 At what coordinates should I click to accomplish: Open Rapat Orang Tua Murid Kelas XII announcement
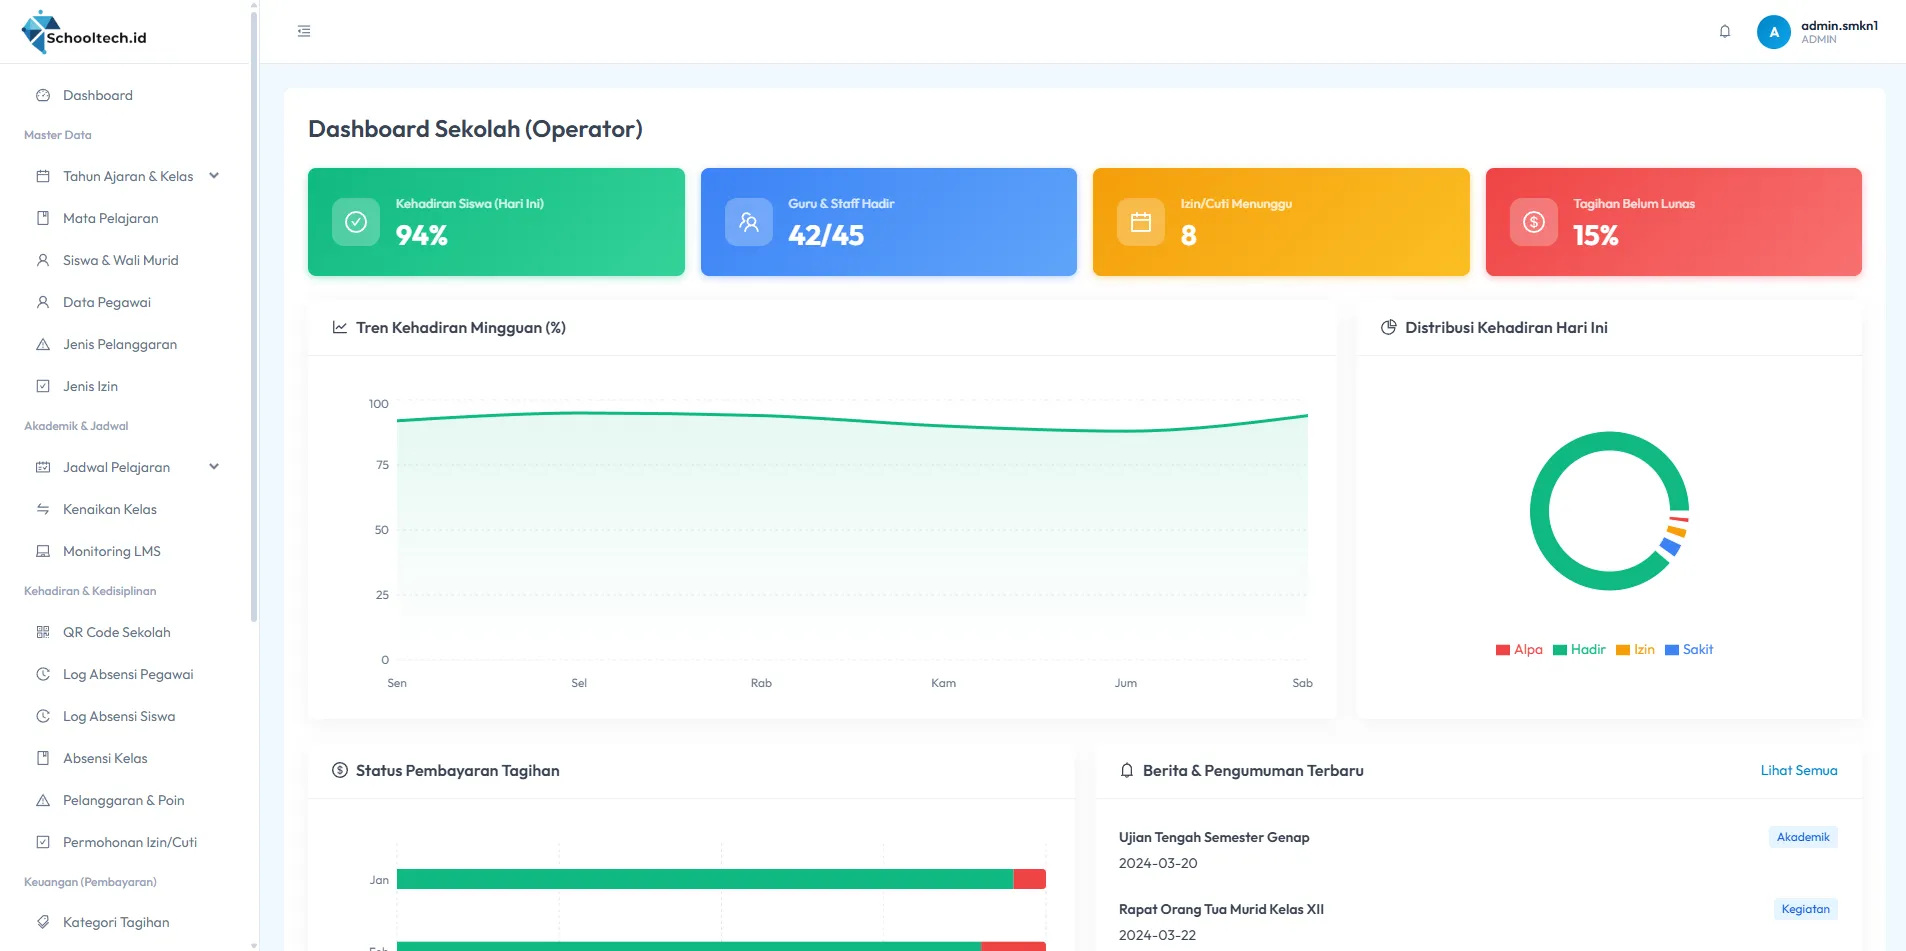pos(1221,910)
